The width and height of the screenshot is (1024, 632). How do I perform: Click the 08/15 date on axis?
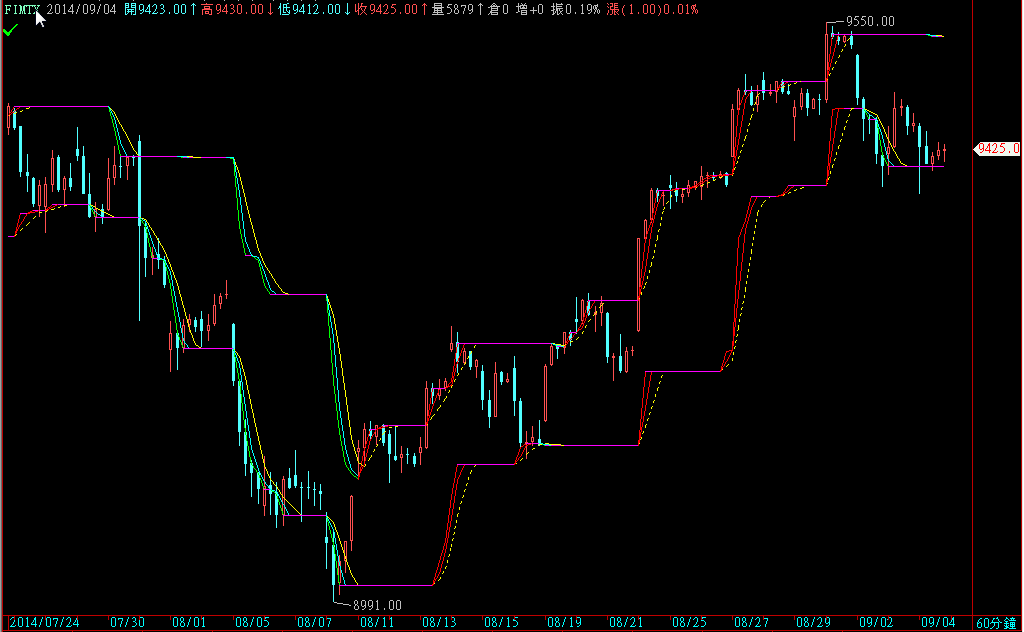tap(502, 622)
